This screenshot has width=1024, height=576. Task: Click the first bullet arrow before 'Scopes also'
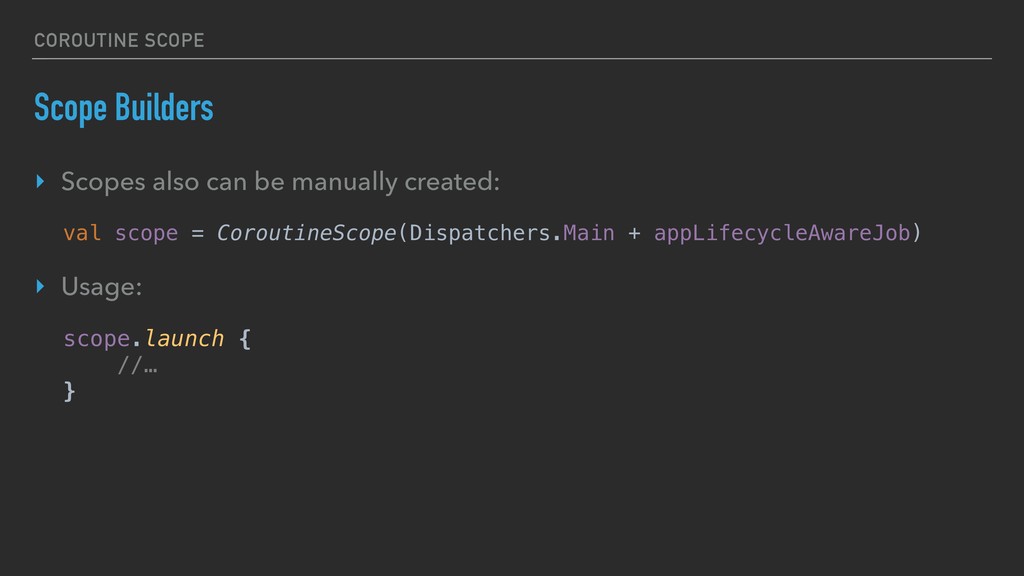pos(39,183)
